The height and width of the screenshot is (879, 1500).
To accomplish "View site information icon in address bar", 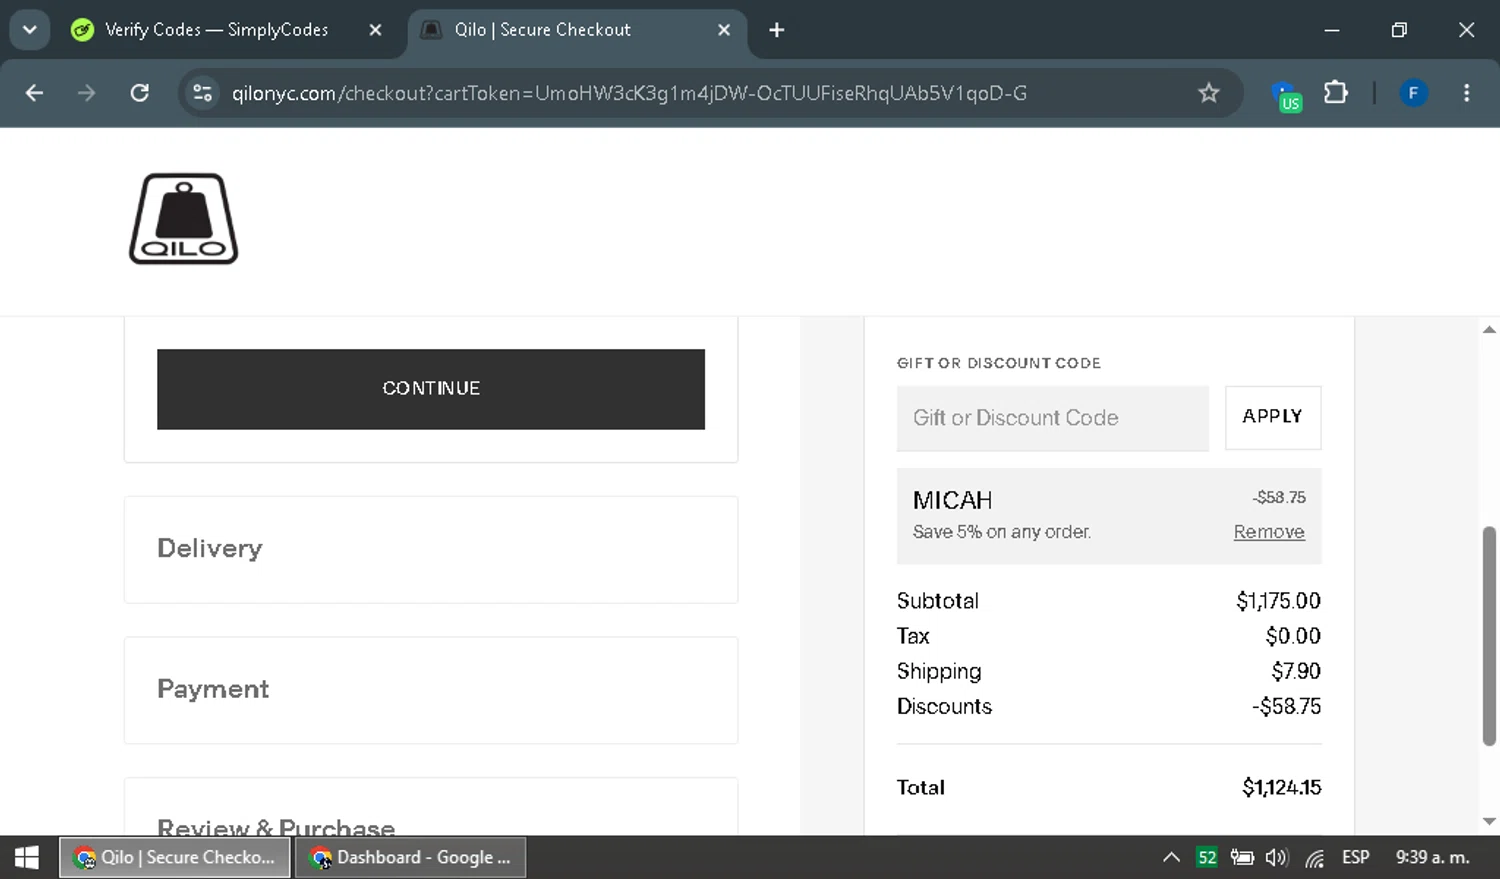I will click(203, 93).
